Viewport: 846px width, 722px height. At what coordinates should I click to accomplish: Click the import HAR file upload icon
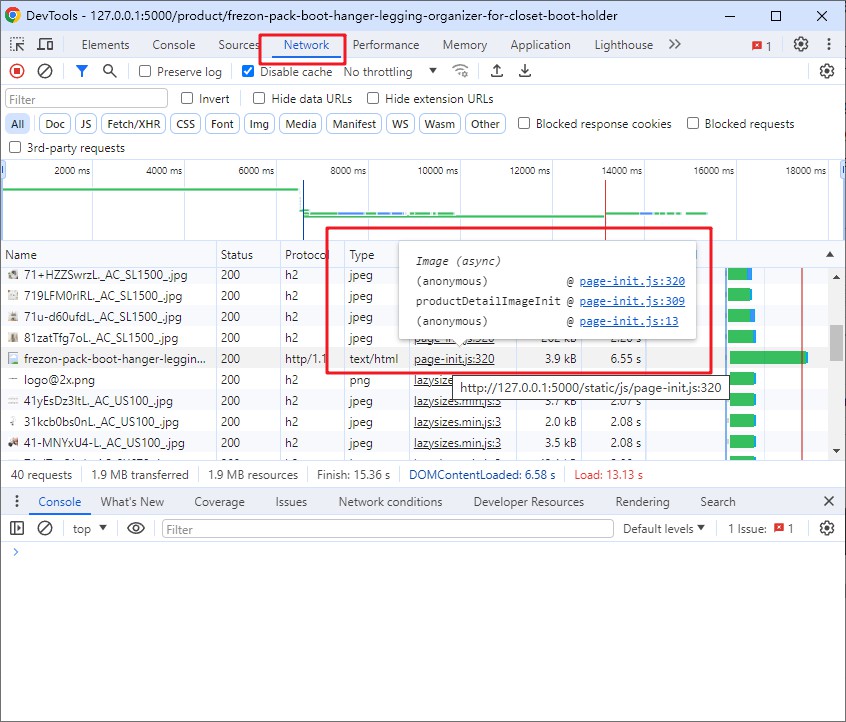click(x=497, y=71)
